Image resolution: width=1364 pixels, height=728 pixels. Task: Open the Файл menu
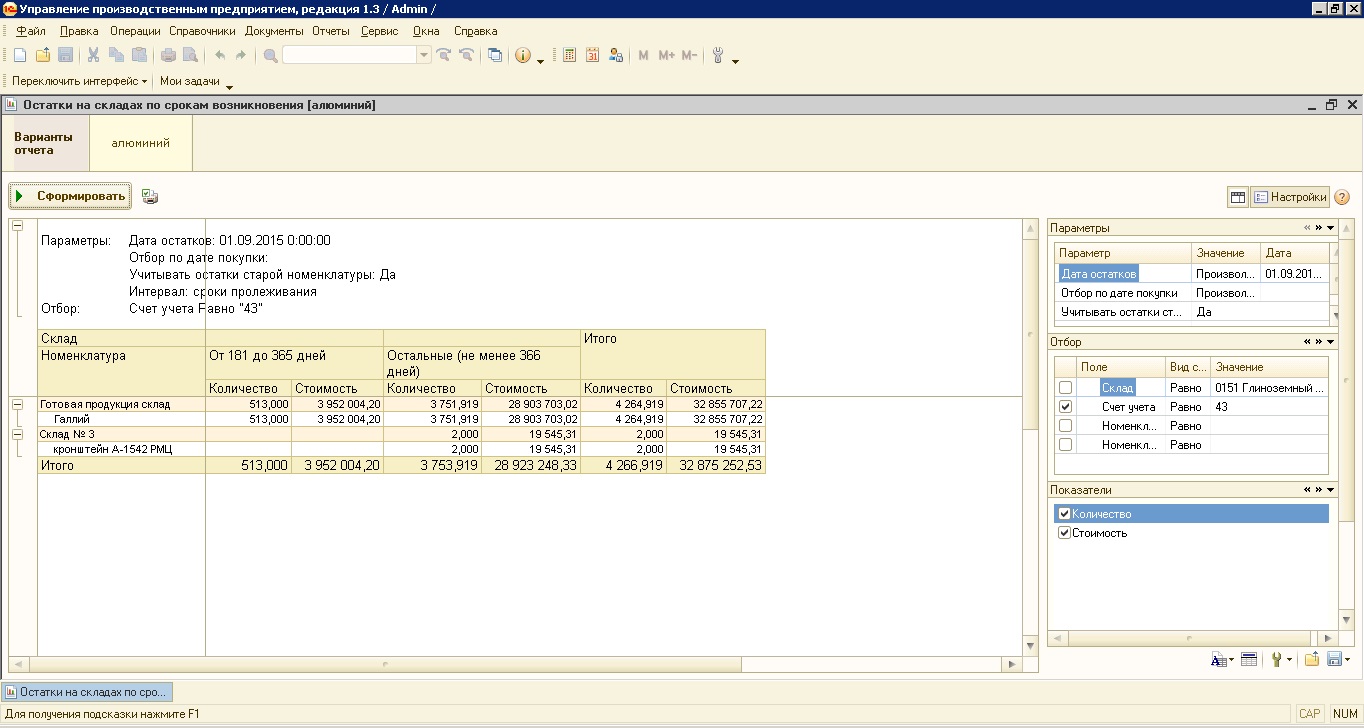coord(31,31)
